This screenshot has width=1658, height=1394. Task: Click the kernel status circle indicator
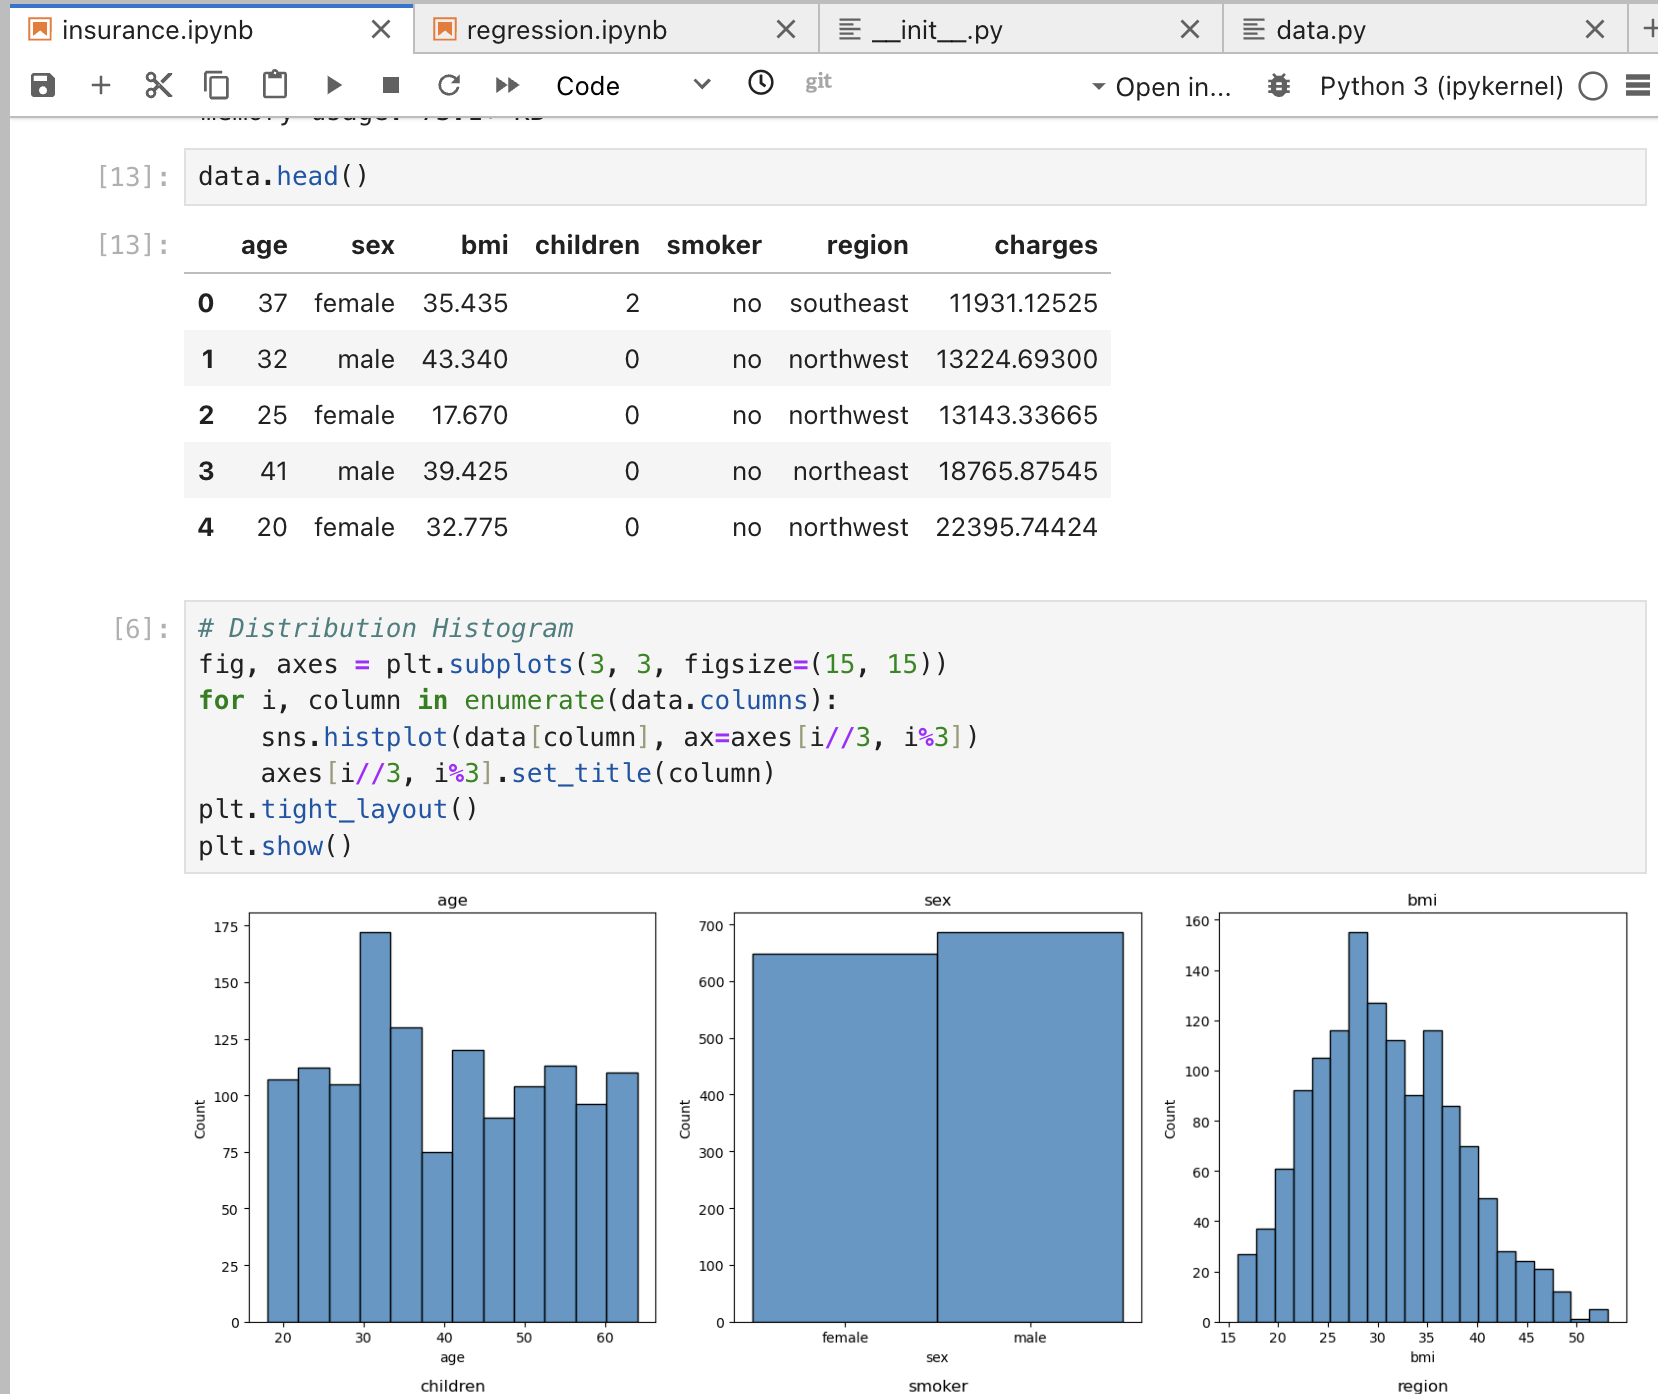(x=1593, y=86)
